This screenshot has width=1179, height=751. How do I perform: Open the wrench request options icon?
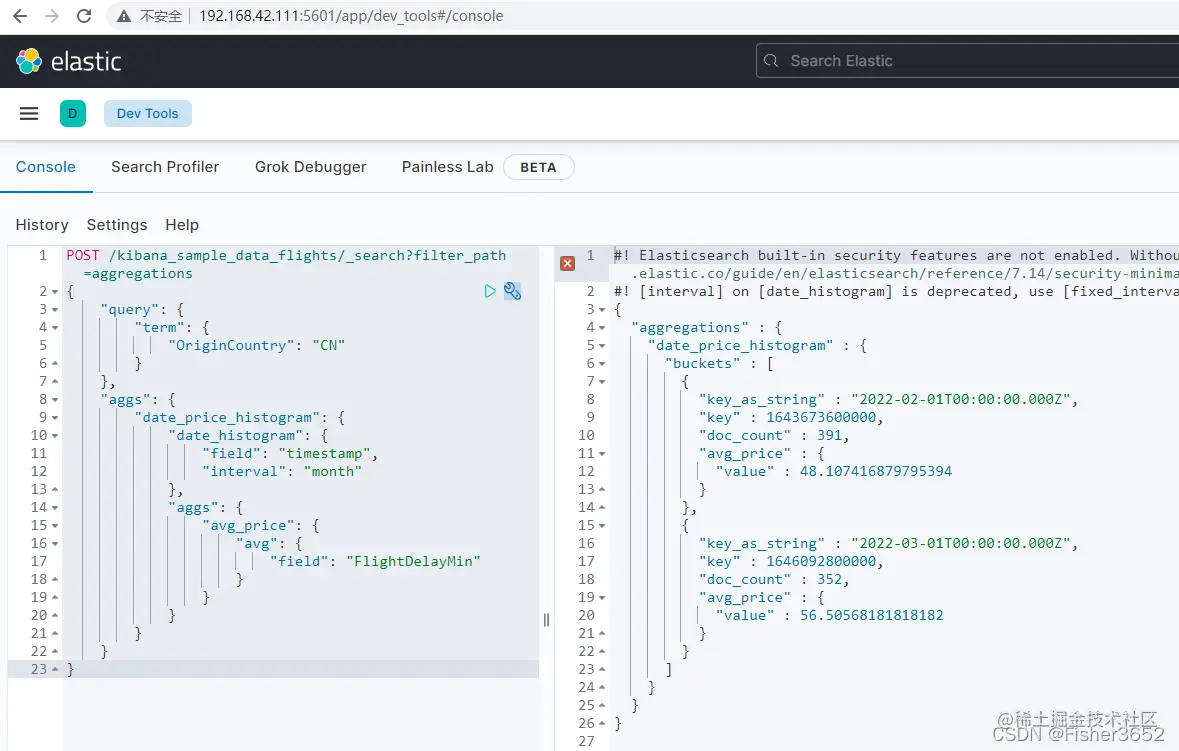(x=512, y=291)
